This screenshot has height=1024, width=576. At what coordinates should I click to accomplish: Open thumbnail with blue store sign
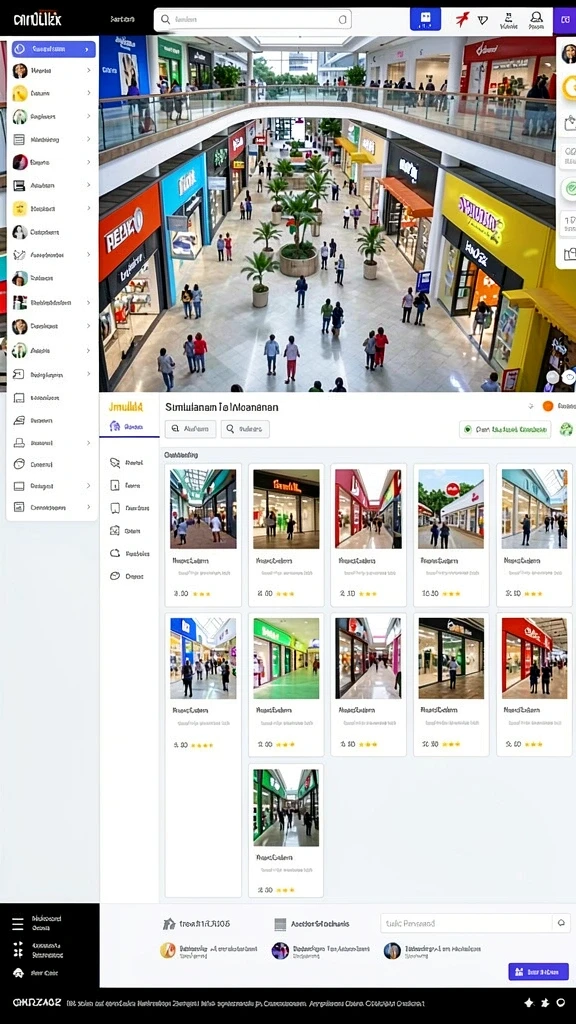click(x=203, y=658)
